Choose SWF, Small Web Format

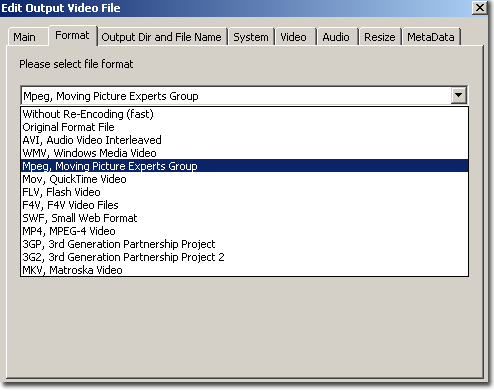(x=245, y=218)
